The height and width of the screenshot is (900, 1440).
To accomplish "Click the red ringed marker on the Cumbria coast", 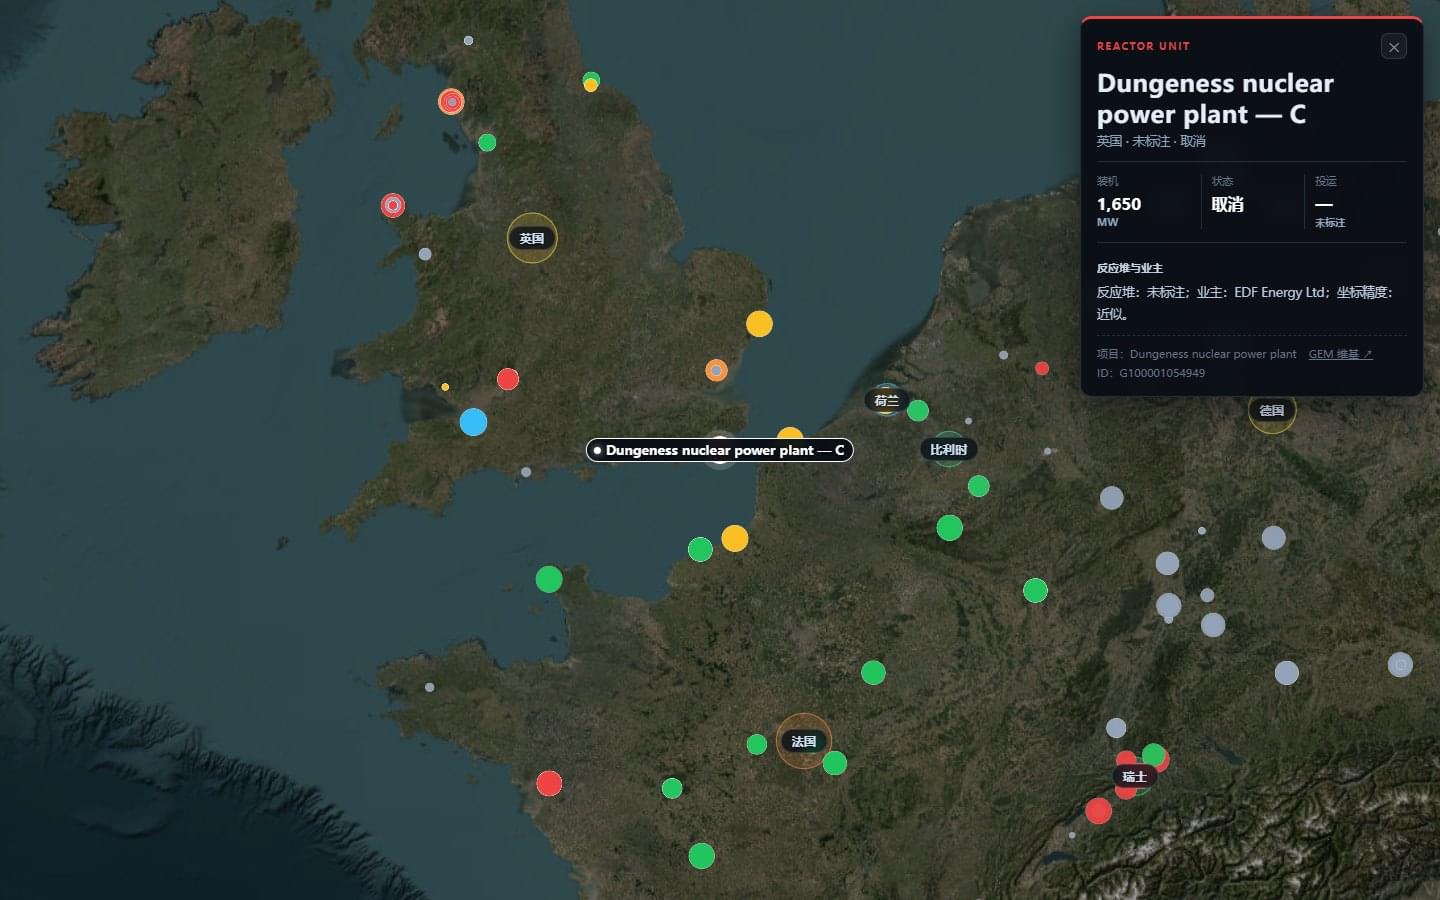I will point(451,101).
